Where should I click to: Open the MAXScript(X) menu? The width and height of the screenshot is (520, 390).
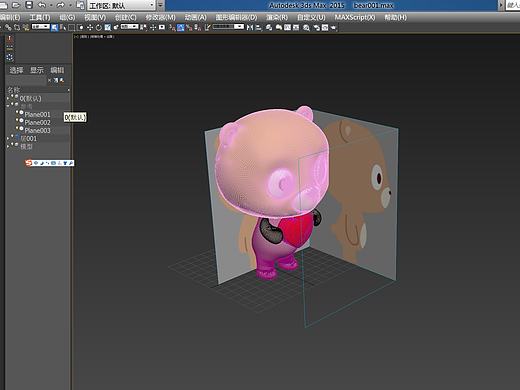tap(355, 17)
